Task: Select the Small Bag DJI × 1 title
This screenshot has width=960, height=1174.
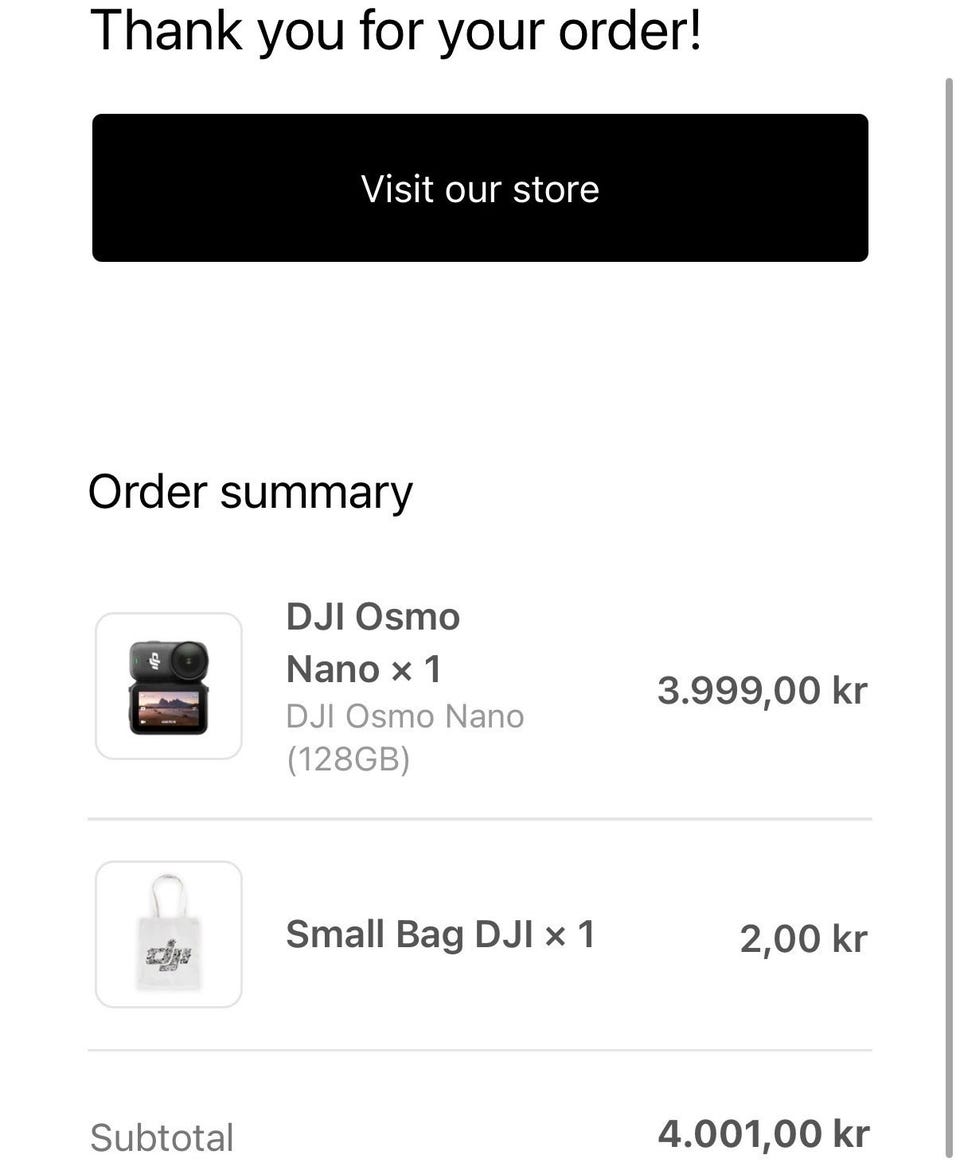Action: [440, 934]
